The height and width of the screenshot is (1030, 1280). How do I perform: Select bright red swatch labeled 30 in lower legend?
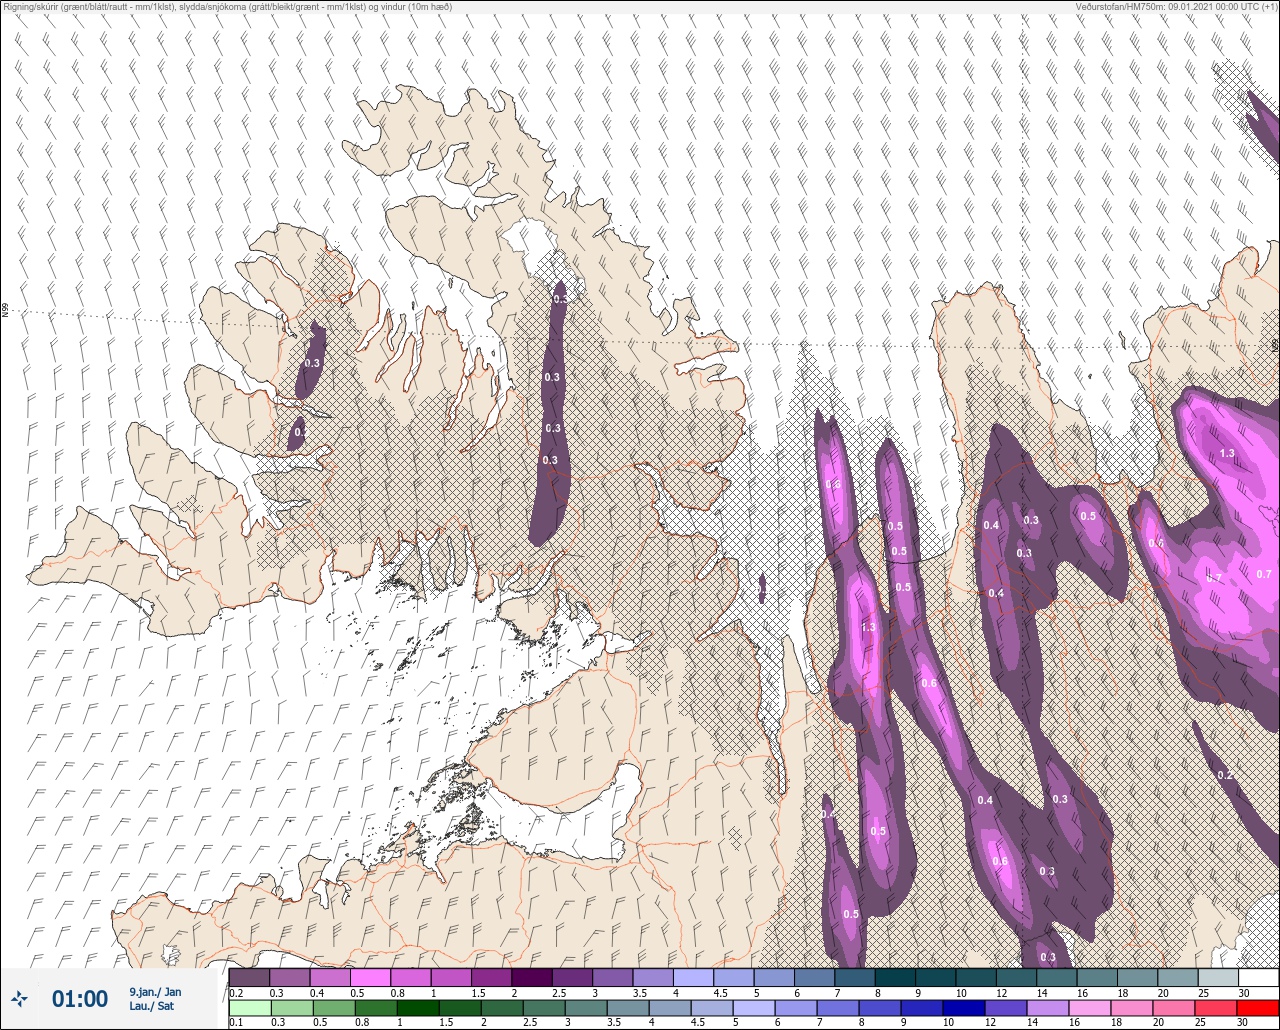pyautogui.click(x=1258, y=1008)
